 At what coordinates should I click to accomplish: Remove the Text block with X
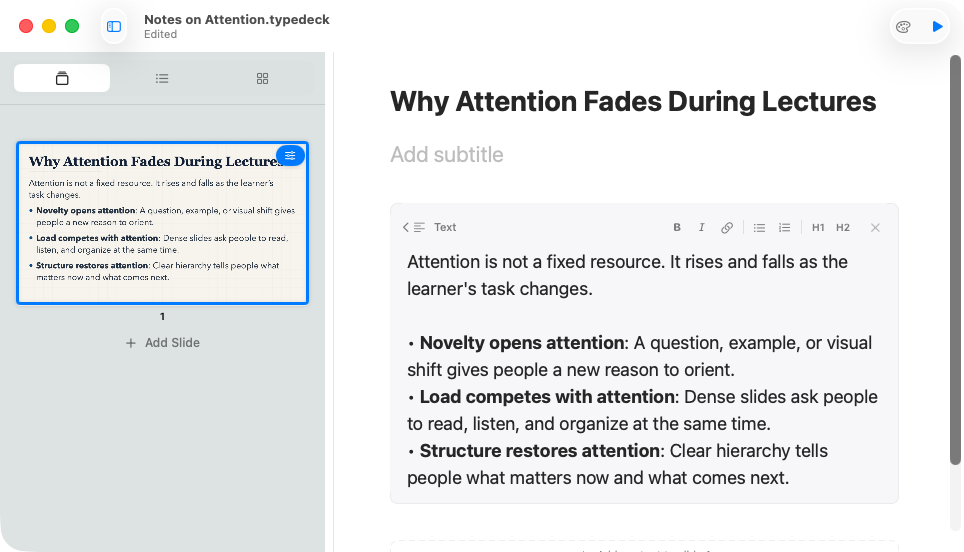coord(875,227)
